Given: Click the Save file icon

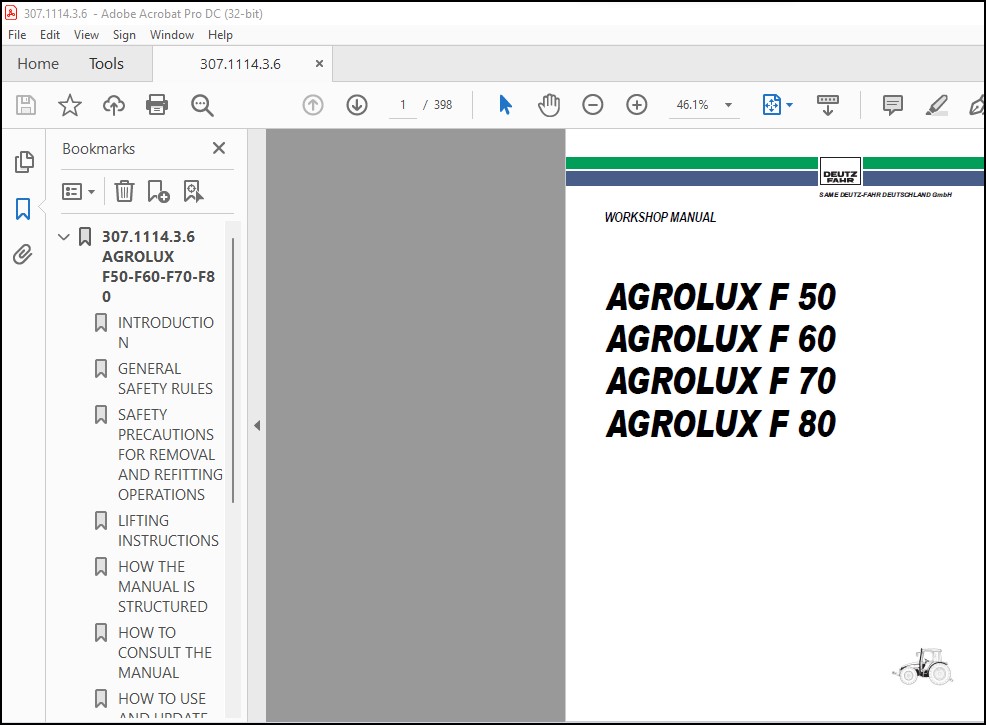Looking at the screenshot, I should 26,105.
